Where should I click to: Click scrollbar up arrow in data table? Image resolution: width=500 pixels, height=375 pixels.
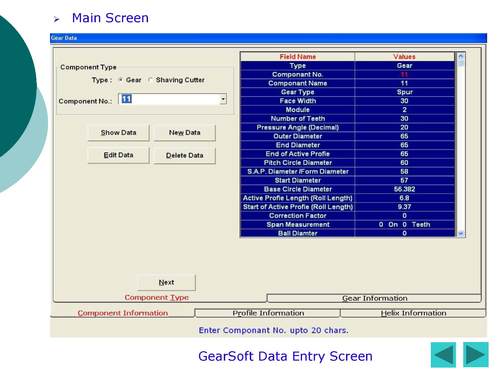point(461,56)
